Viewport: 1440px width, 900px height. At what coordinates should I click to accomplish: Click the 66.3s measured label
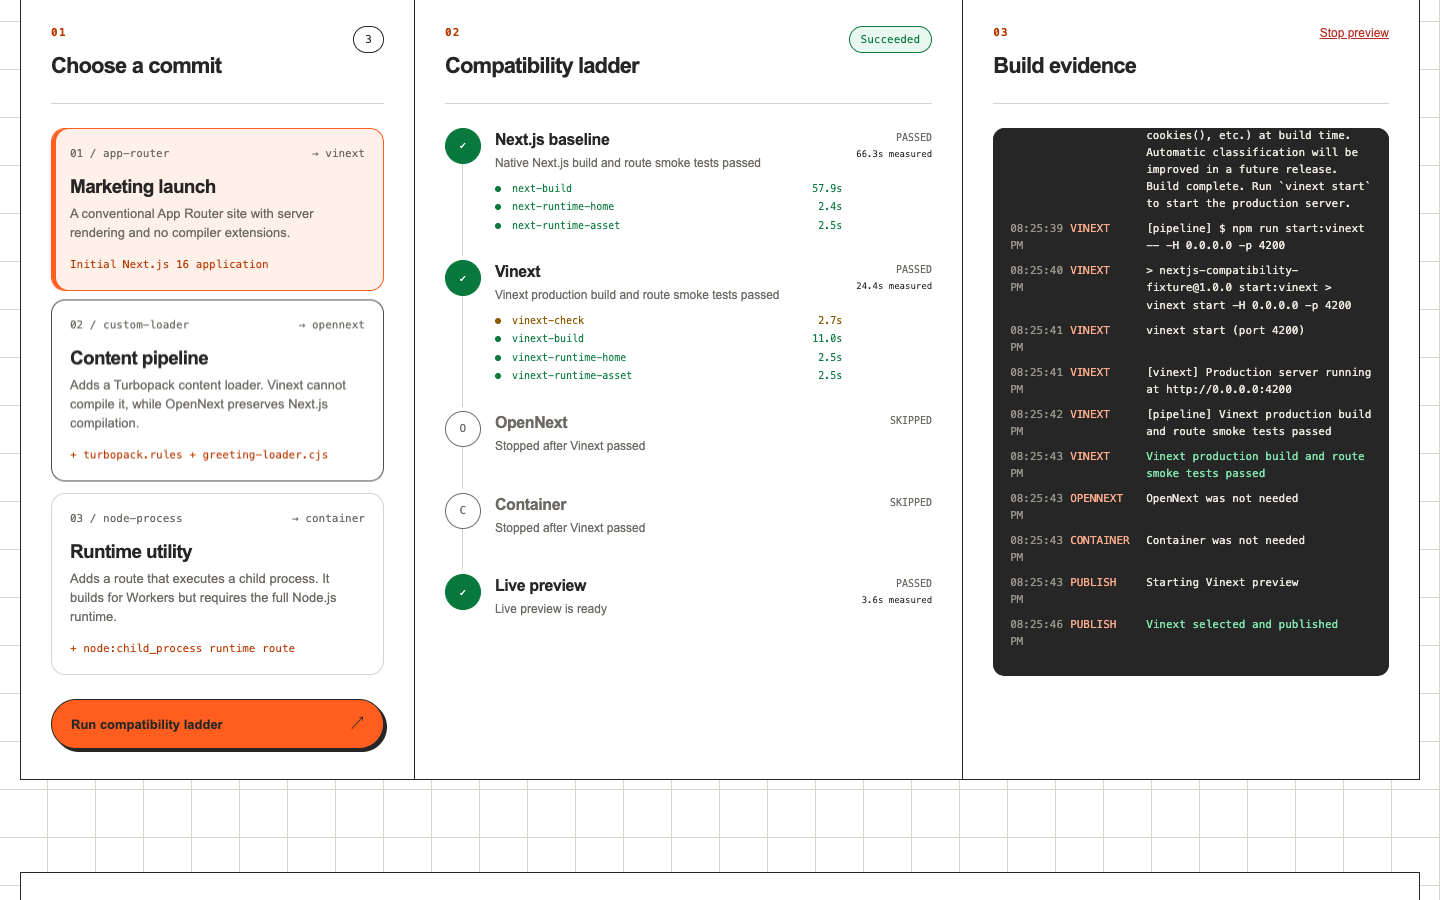pos(894,154)
